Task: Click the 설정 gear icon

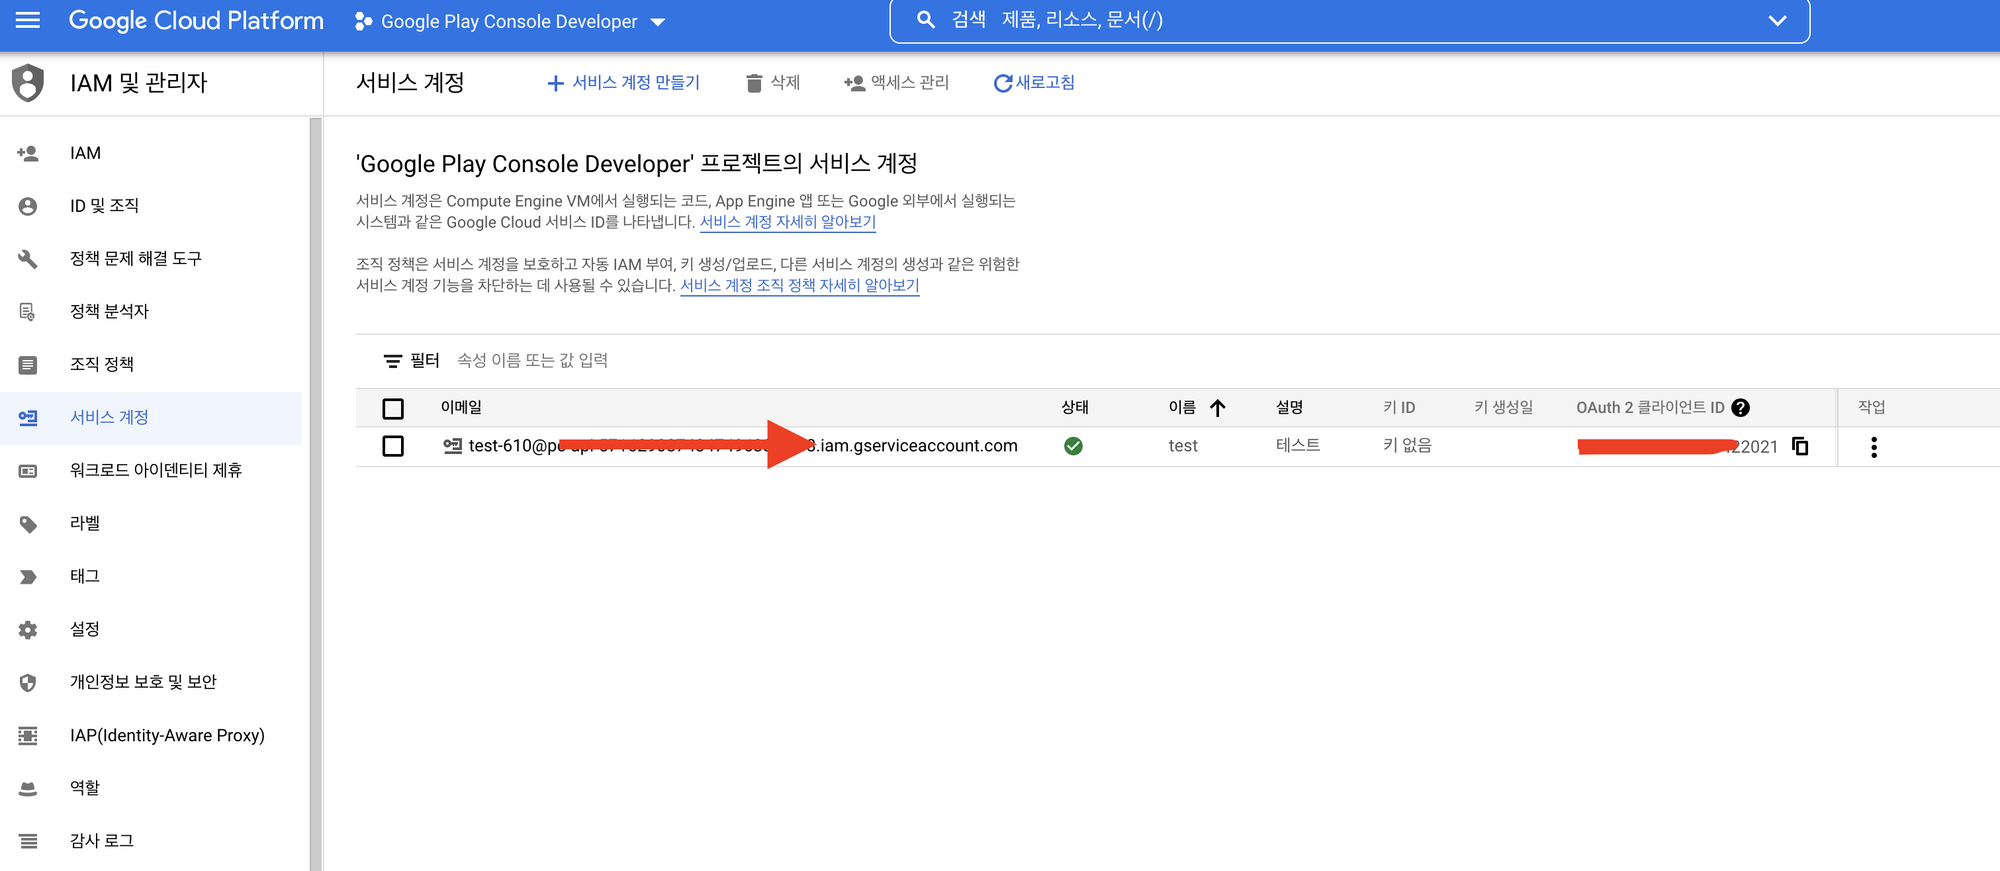Action: click(28, 630)
